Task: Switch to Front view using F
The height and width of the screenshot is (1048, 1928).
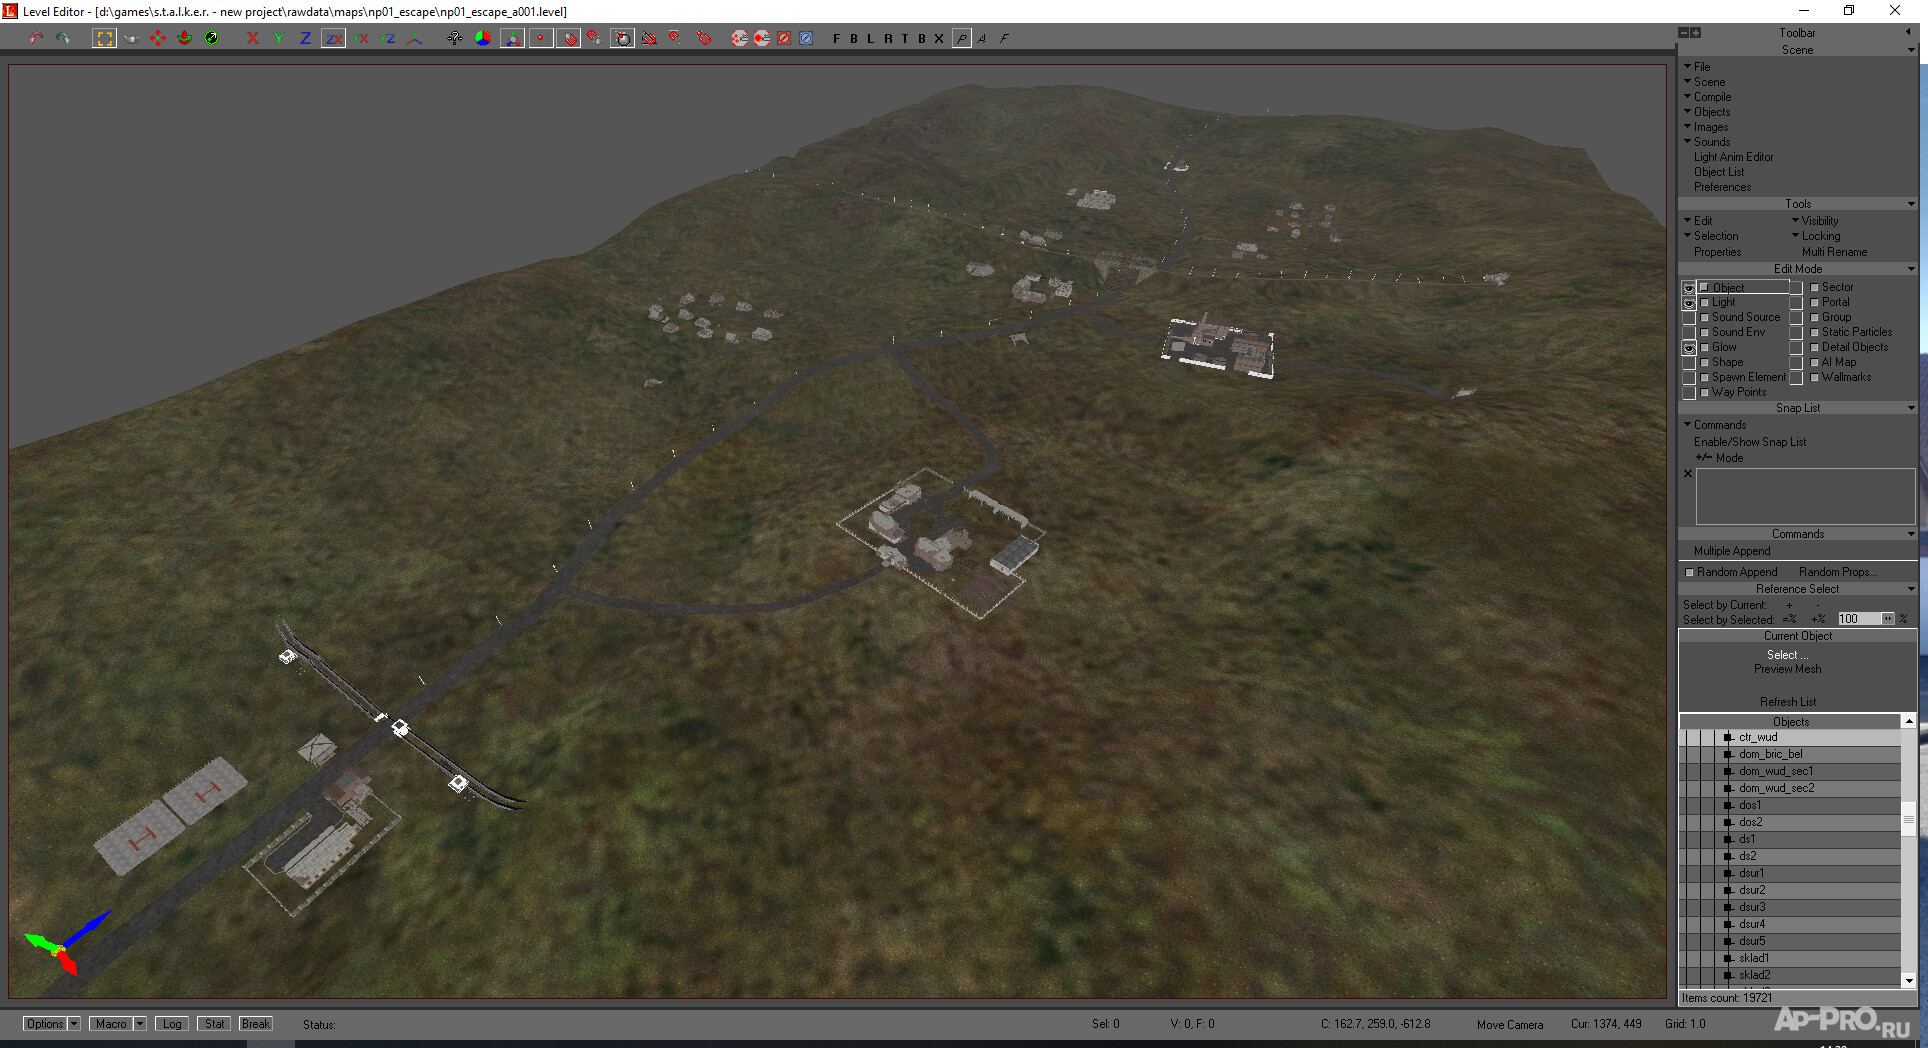Action: click(836, 39)
